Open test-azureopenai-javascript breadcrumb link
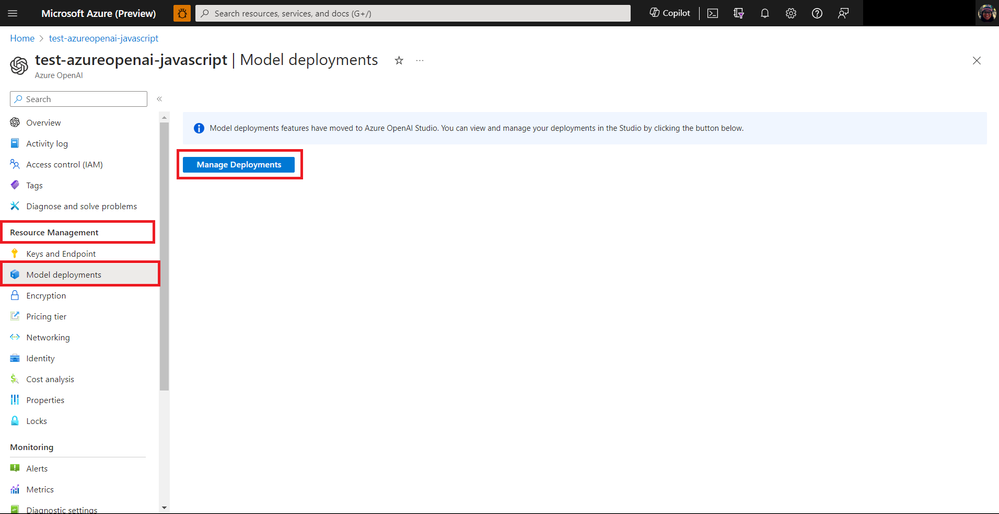This screenshot has width=999, height=514. (104, 39)
